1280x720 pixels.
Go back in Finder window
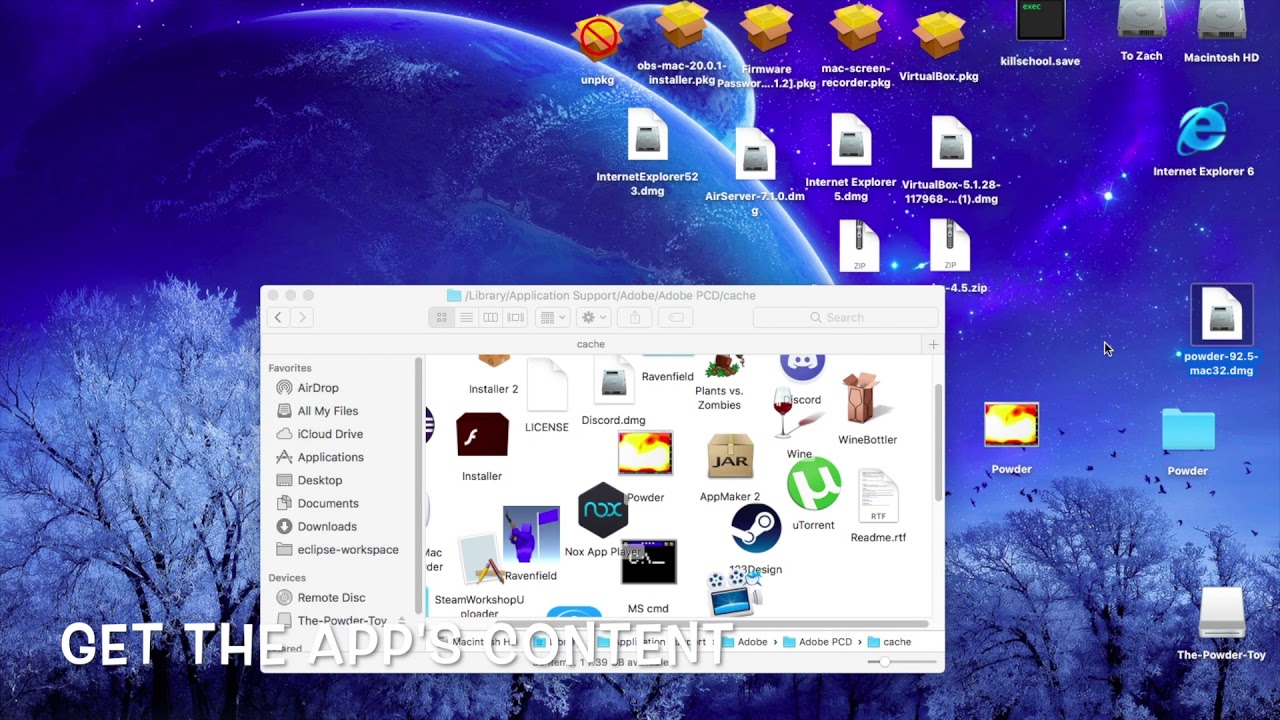[x=278, y=317]
